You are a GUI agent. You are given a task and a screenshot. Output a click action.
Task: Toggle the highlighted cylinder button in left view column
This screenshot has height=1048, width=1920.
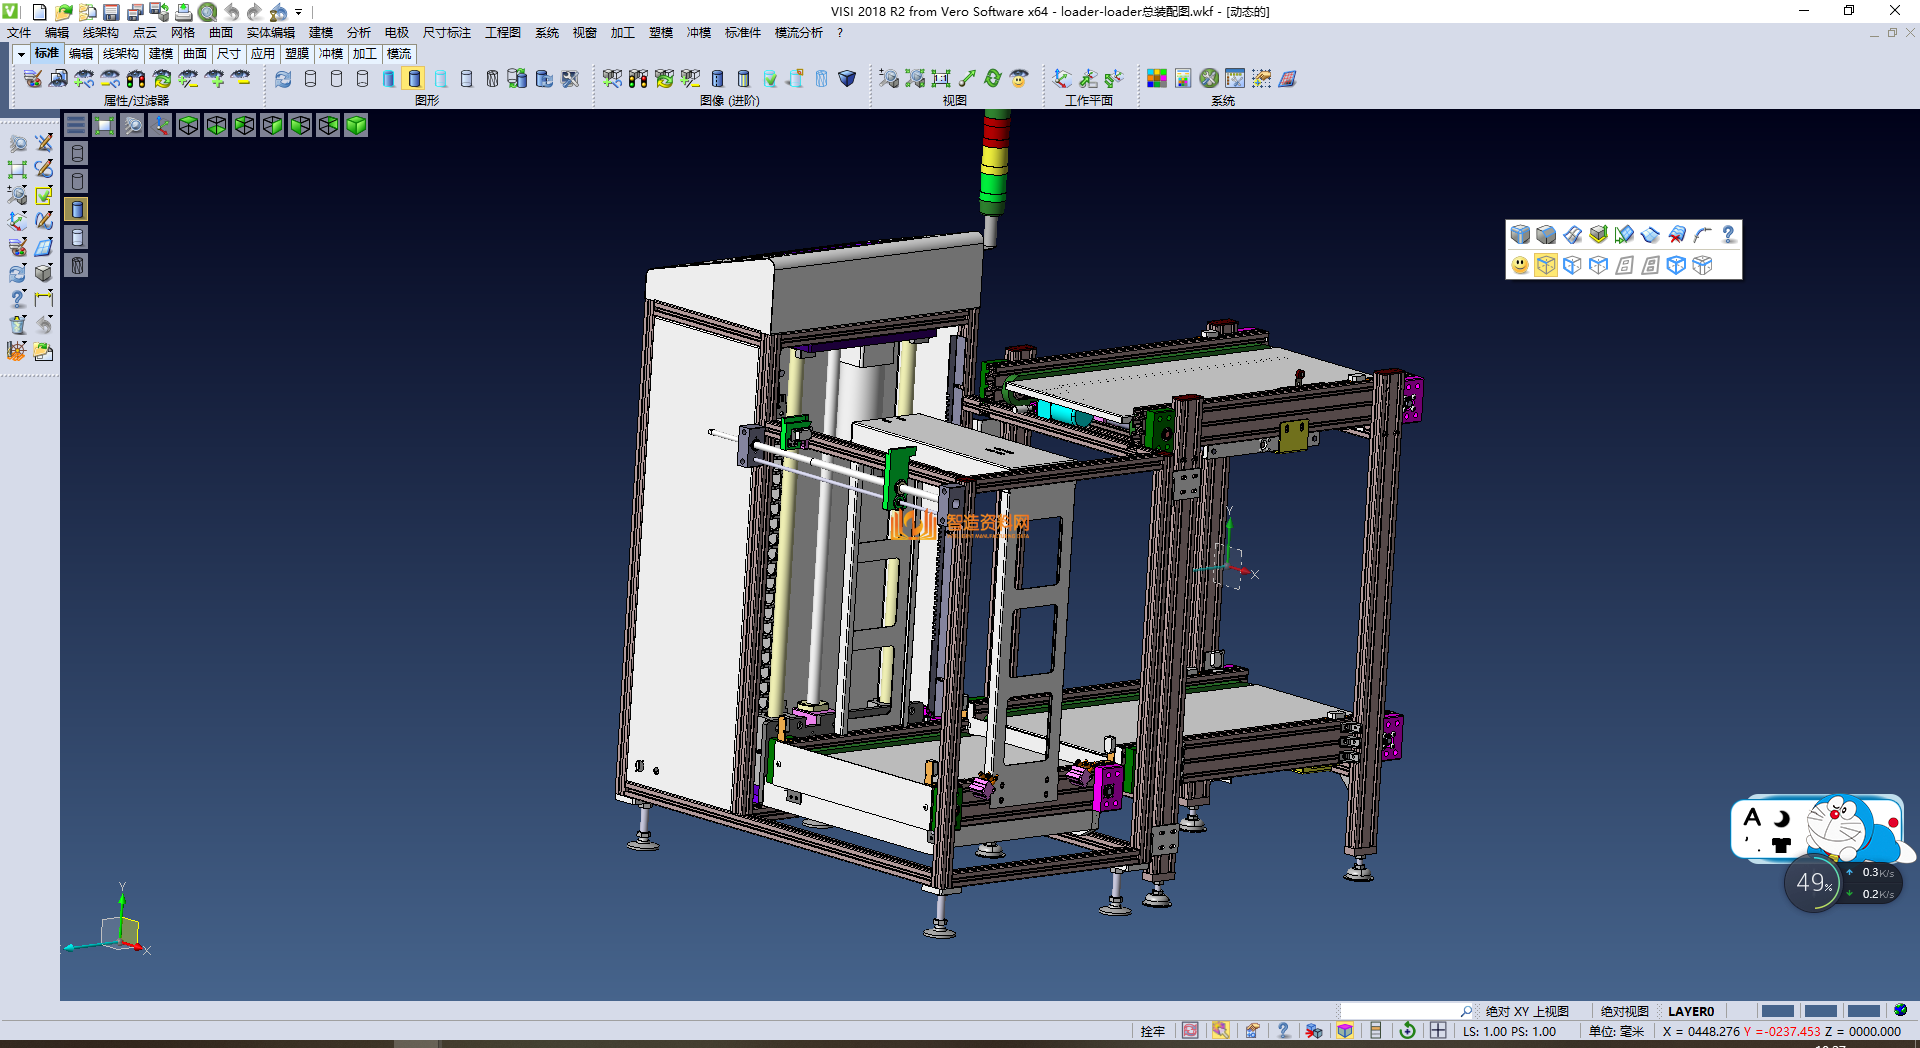coord(77,209)
